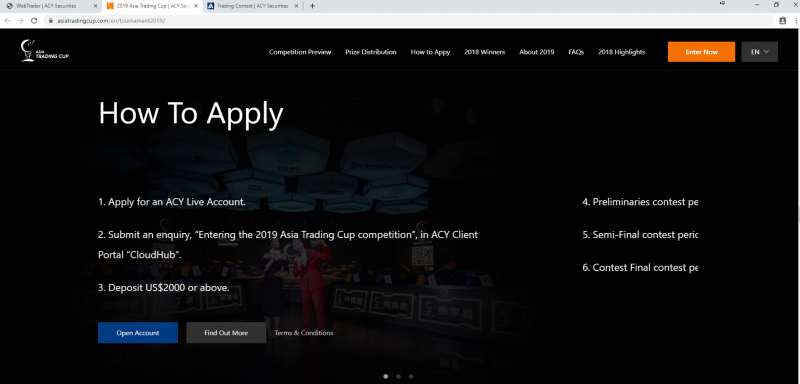The width and height of the screenshot is (800, 384).
Task: Open the Chrome three-dot menu
Action: click(796, 21)
